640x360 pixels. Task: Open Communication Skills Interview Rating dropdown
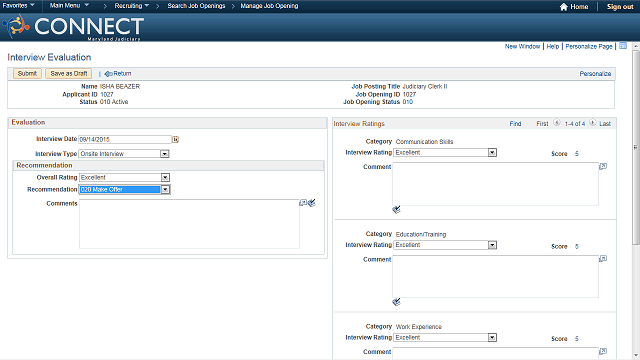click(492, 153)
